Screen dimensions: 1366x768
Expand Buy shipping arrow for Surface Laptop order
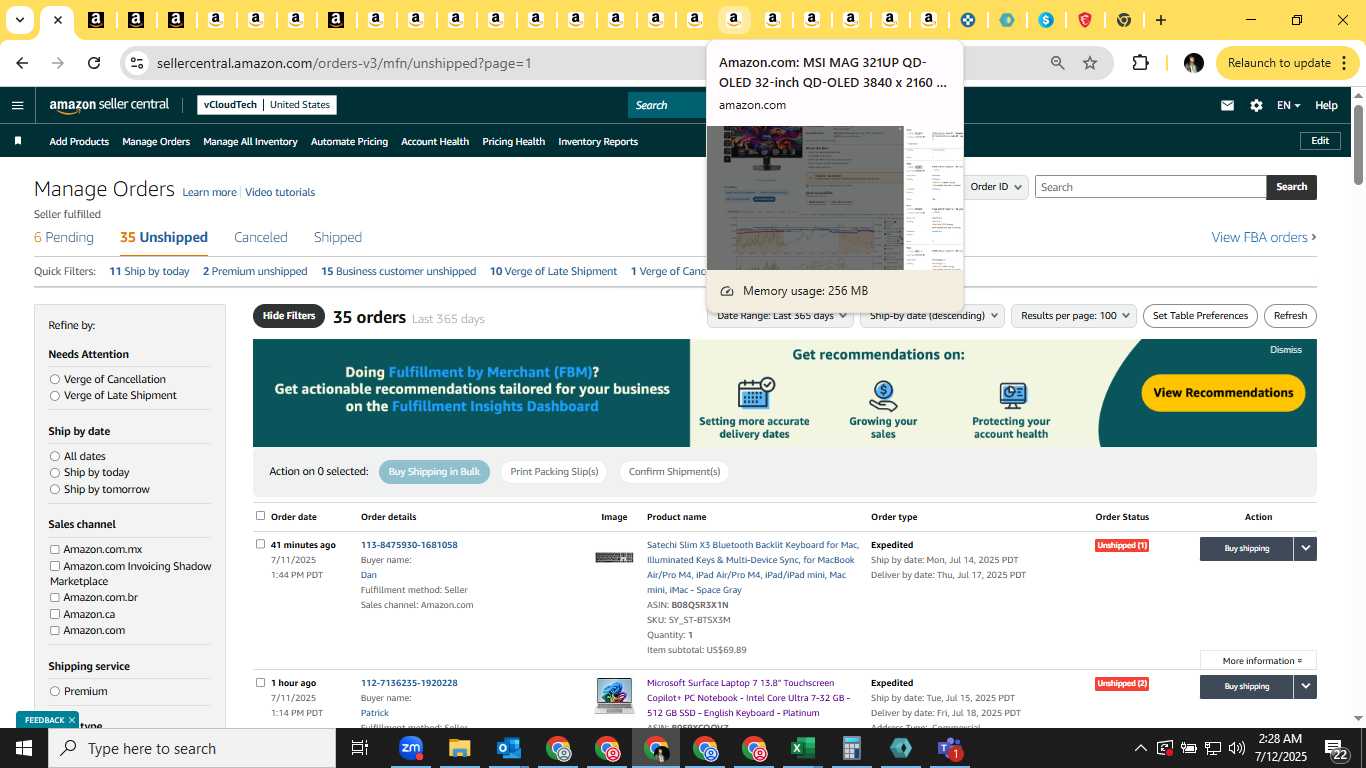pyautogui.click(x=1305, y=686)
